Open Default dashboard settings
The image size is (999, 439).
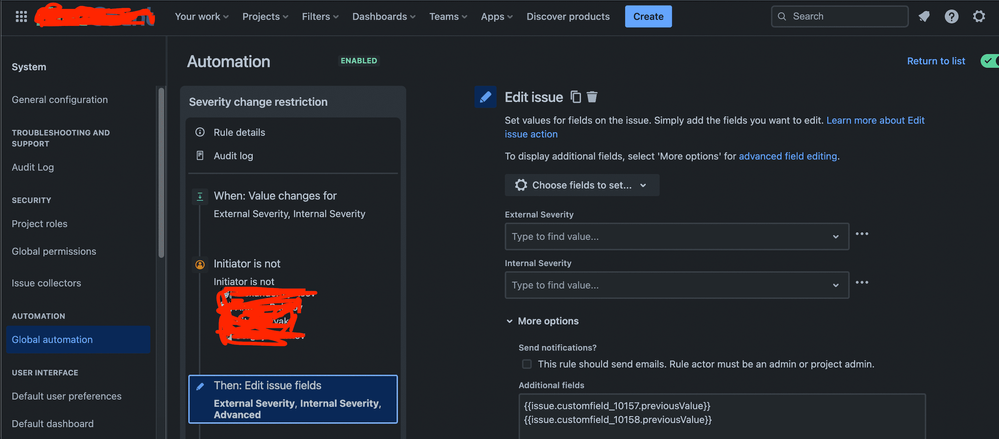click(x=52, y=423)
